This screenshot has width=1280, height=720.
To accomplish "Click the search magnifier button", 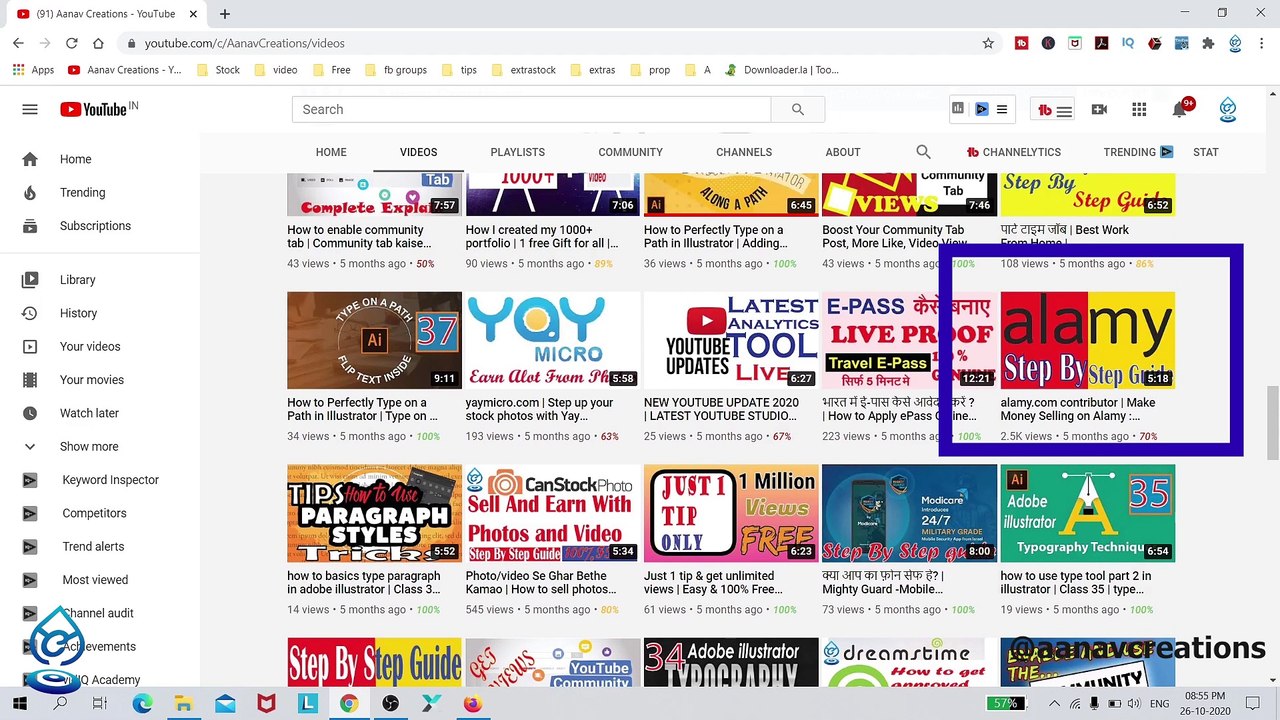I will [797, 109].
